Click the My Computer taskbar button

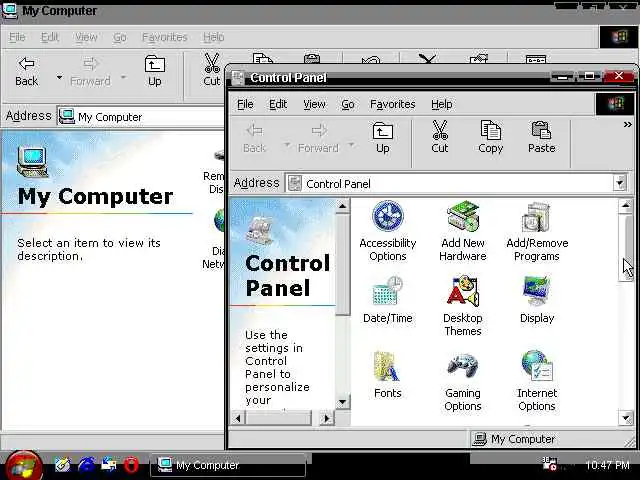click(x=228, y=465)
